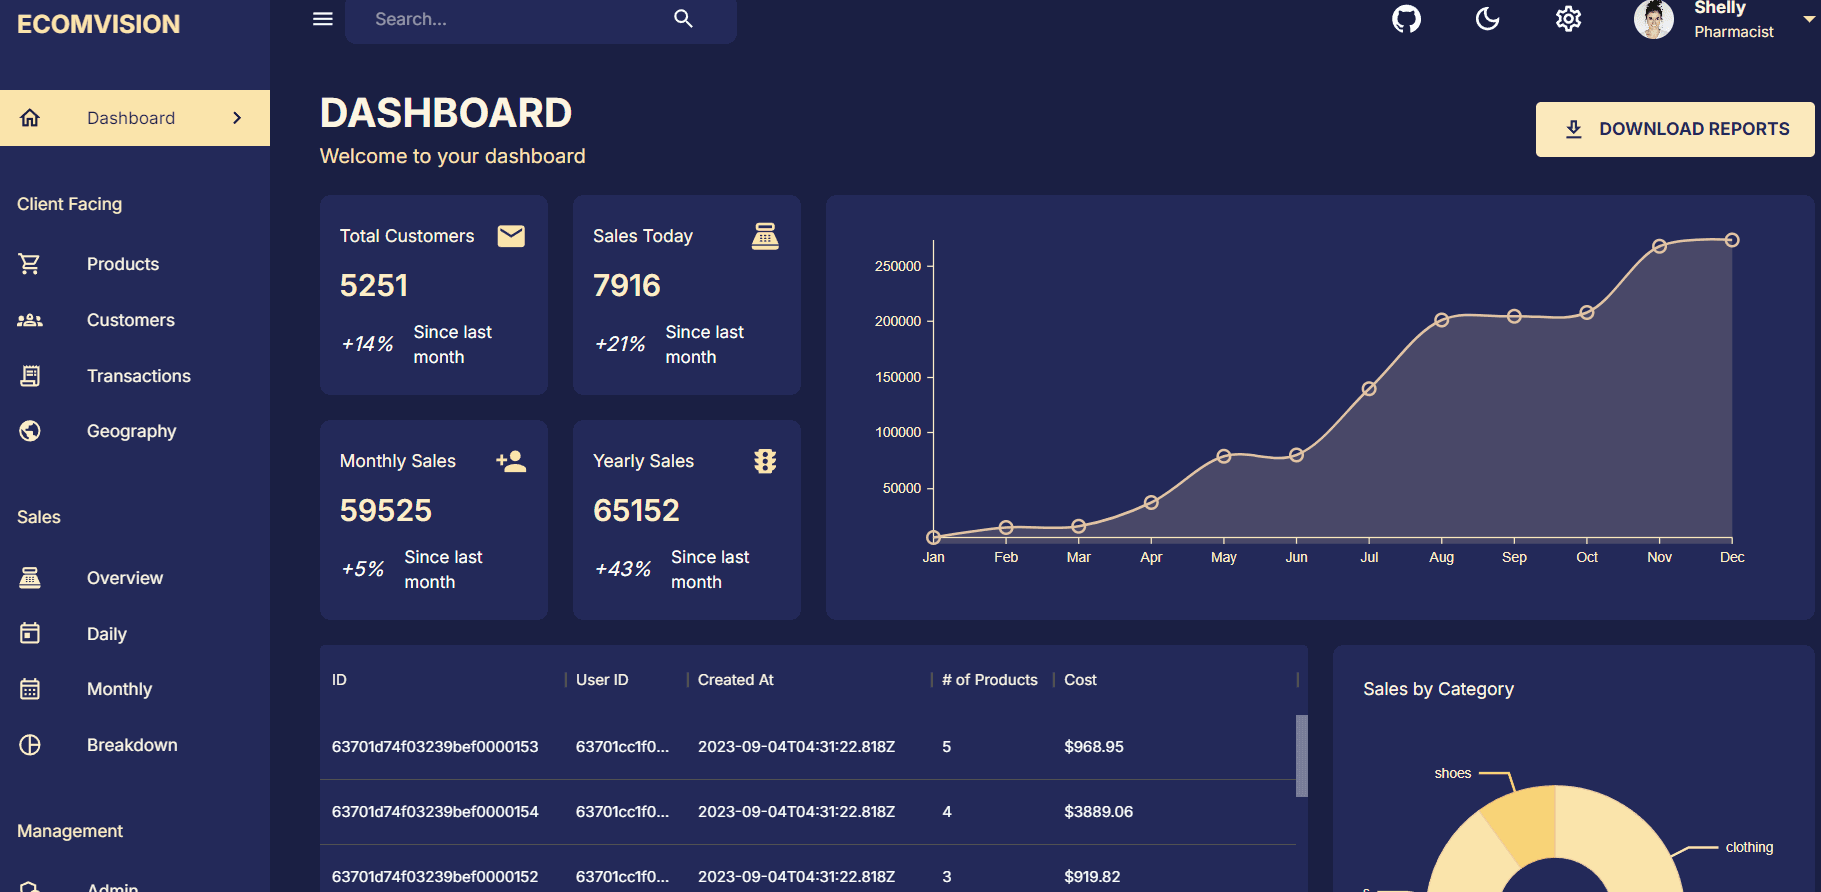Image resolution: width=1821 pixels, height=892 pixels.
Task: Select Geography in the sidebar
Action: click(131, 431)
